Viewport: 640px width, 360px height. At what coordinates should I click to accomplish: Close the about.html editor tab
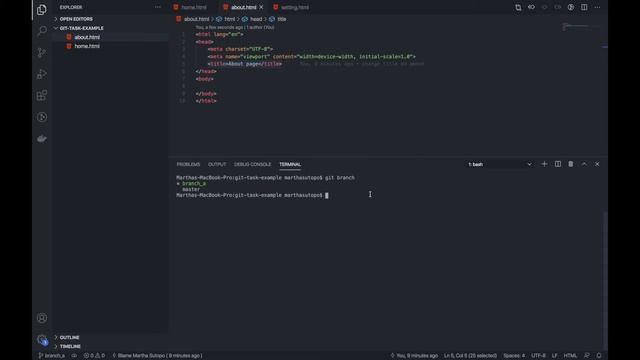[261, 7]
